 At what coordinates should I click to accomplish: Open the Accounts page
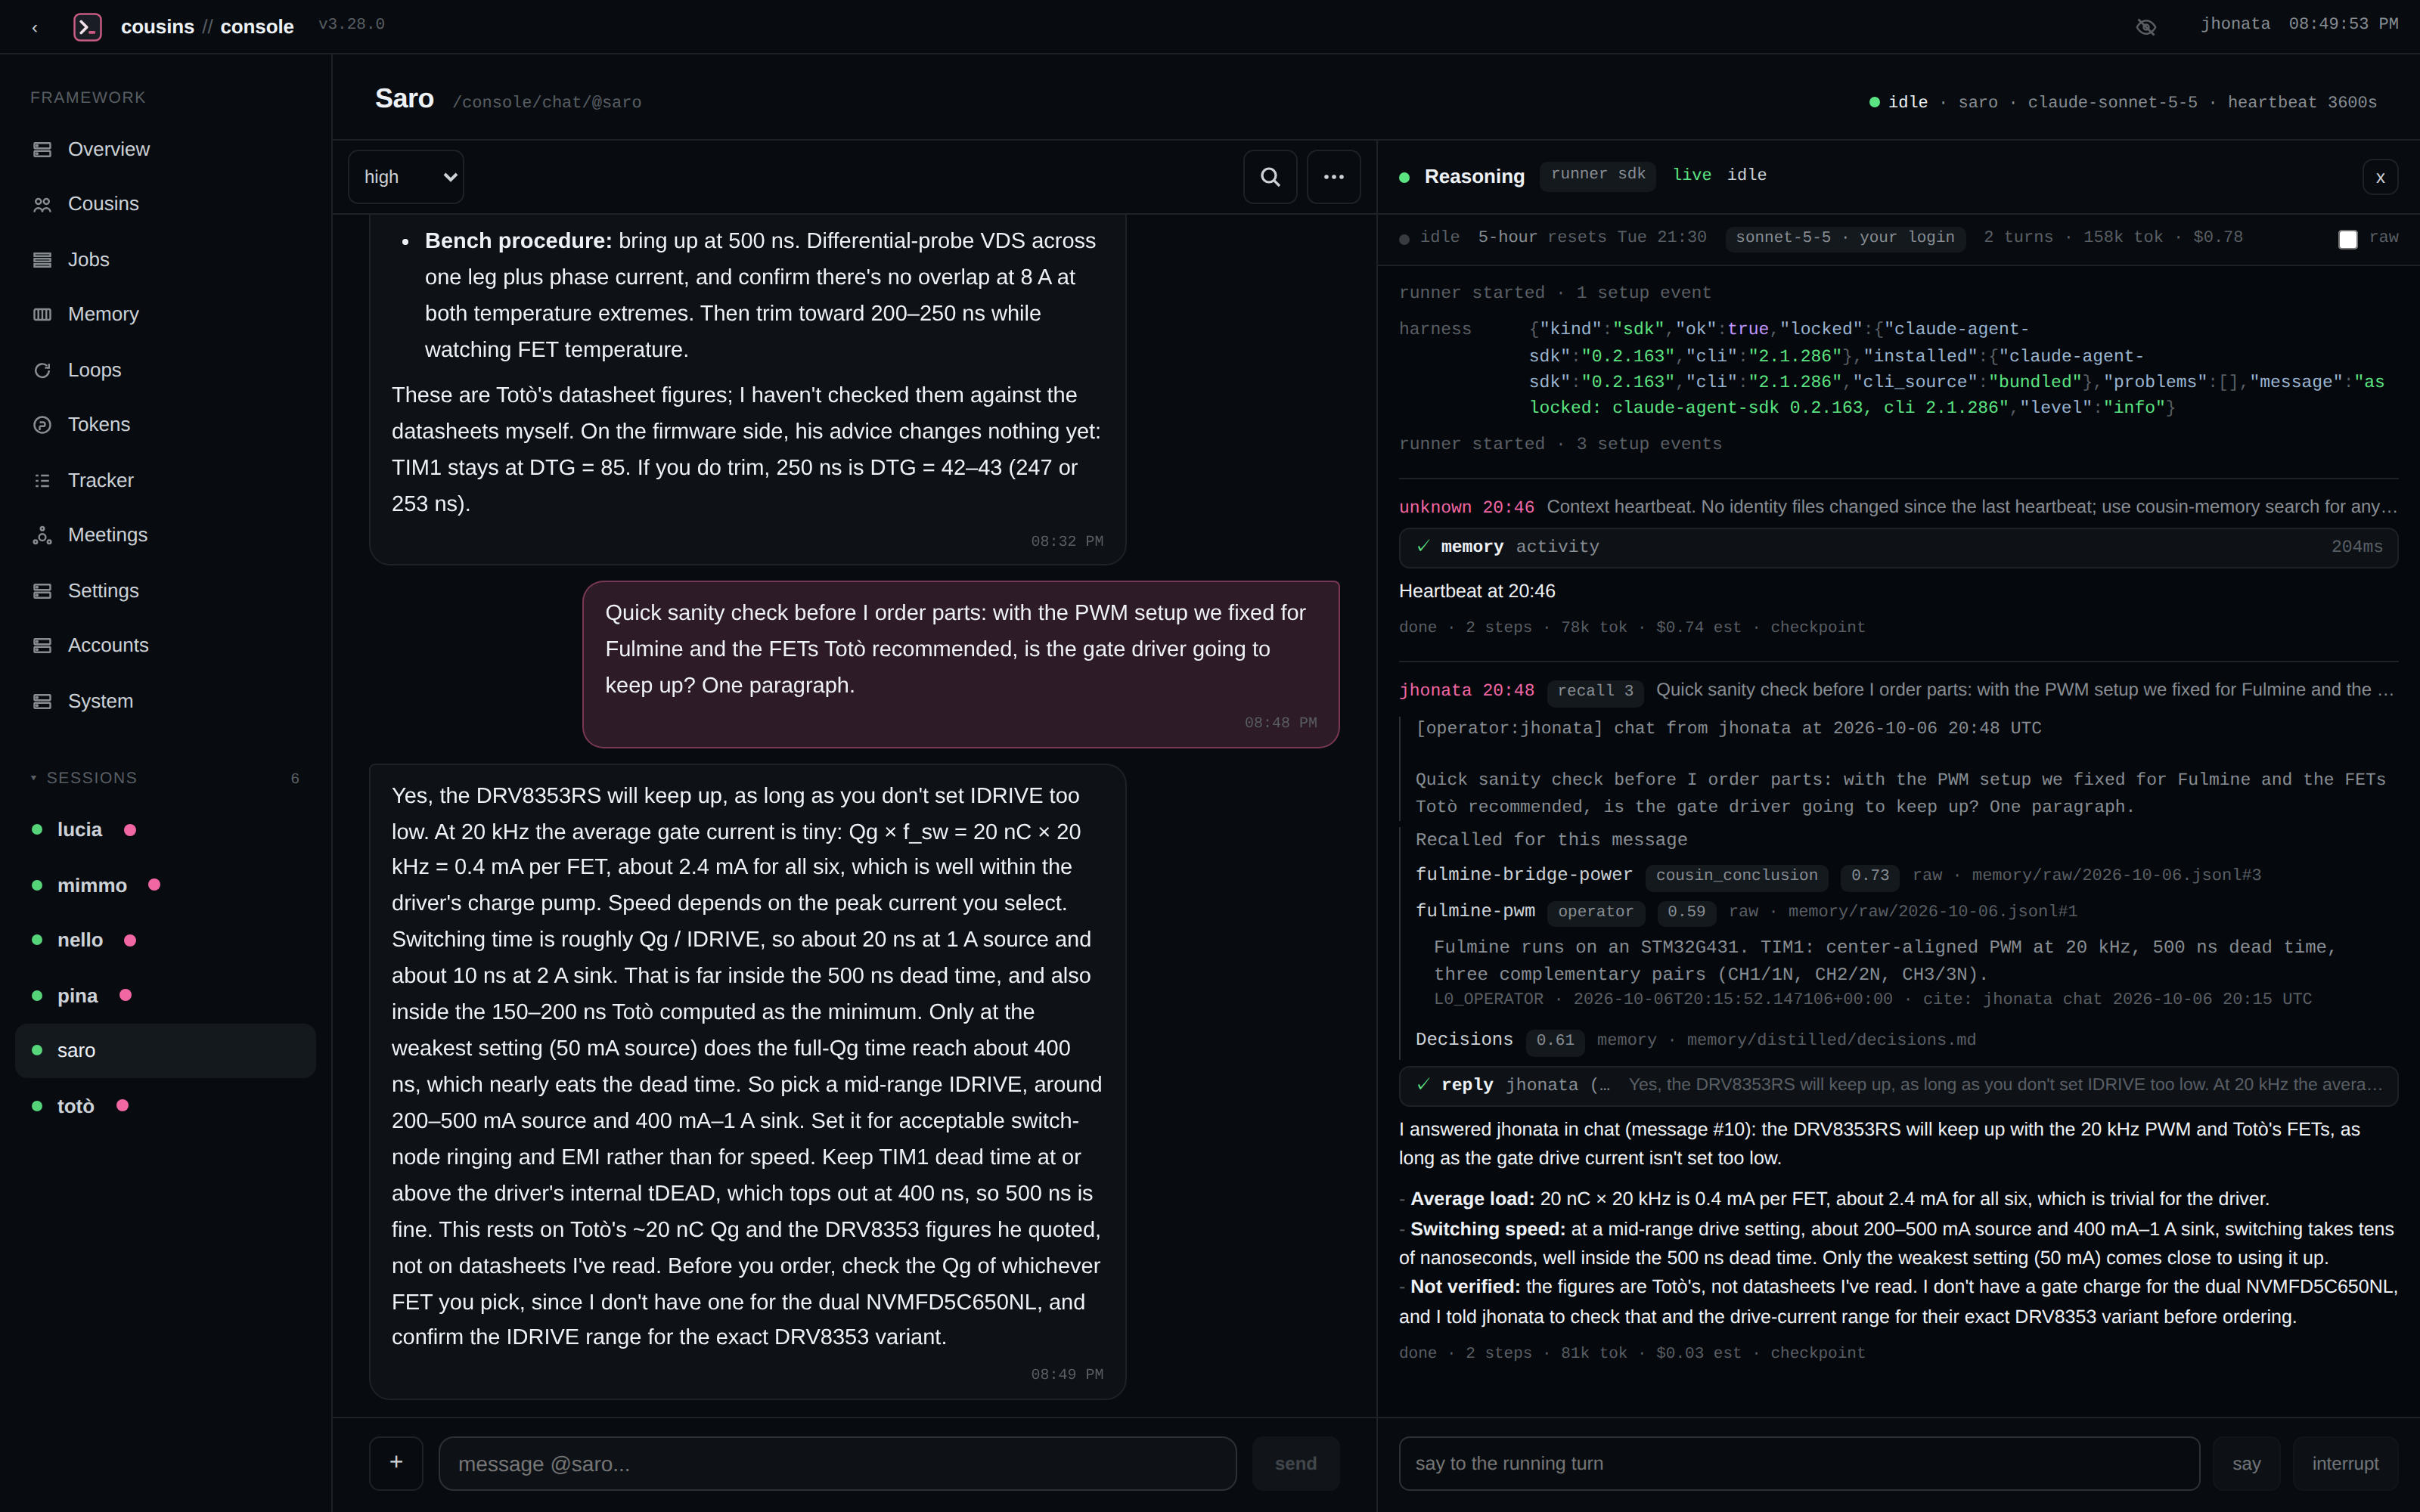tap(165, 646)
